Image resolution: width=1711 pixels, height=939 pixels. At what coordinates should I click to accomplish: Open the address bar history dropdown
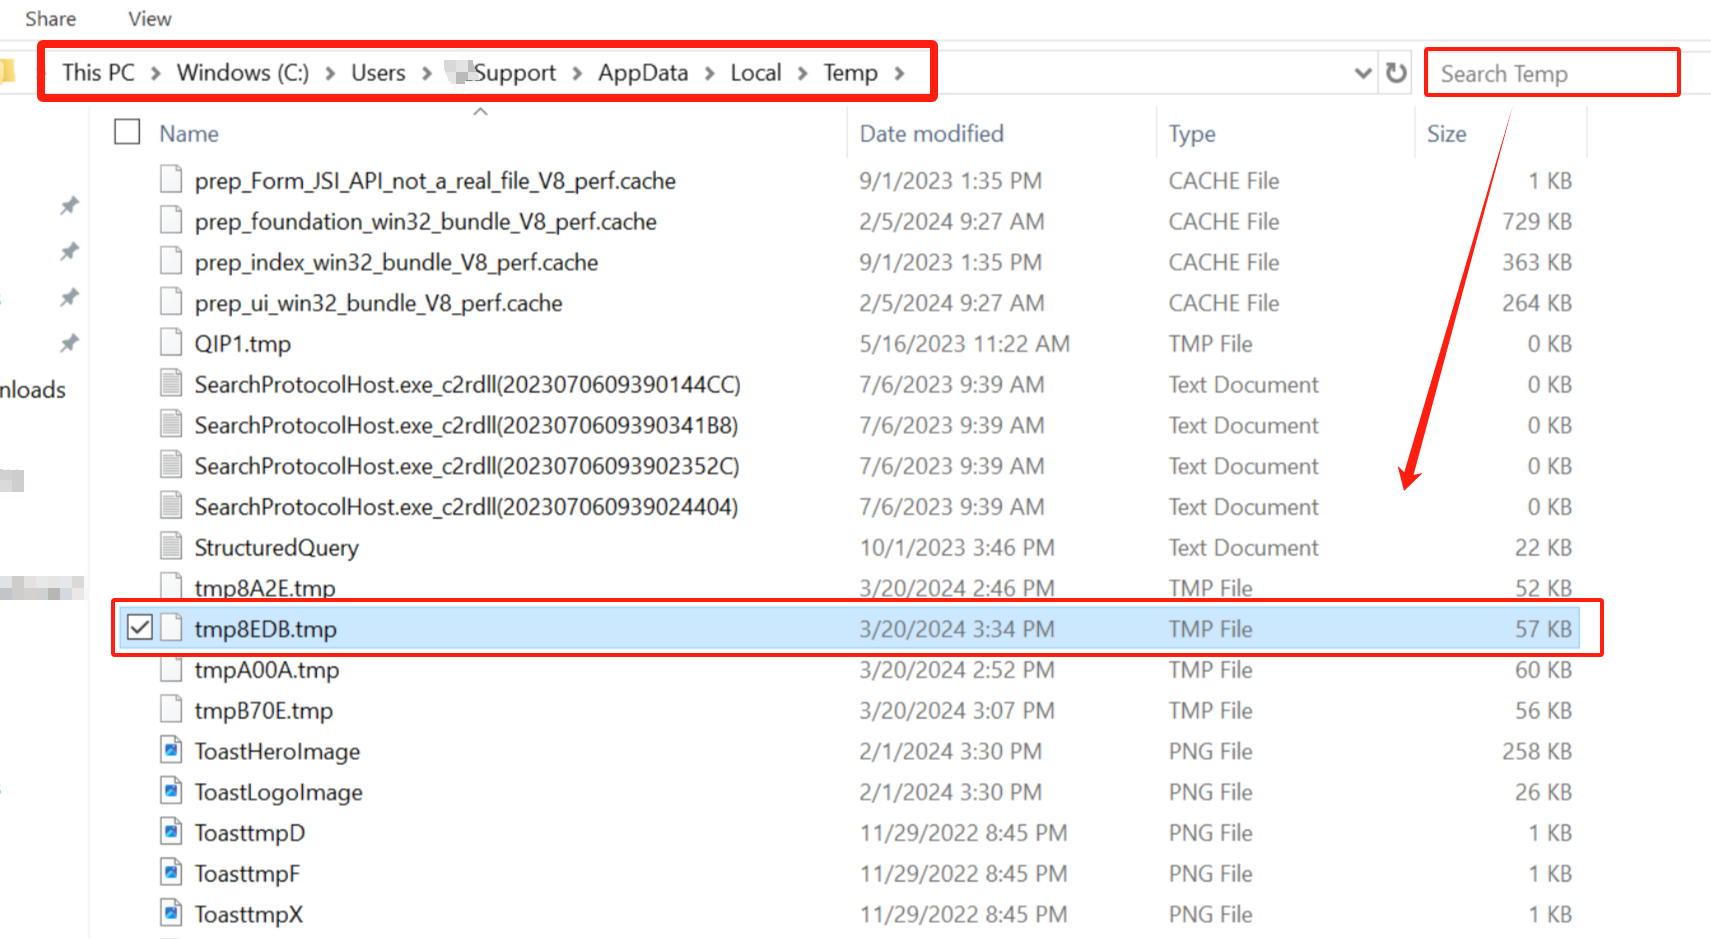(x=1362, y=73)
